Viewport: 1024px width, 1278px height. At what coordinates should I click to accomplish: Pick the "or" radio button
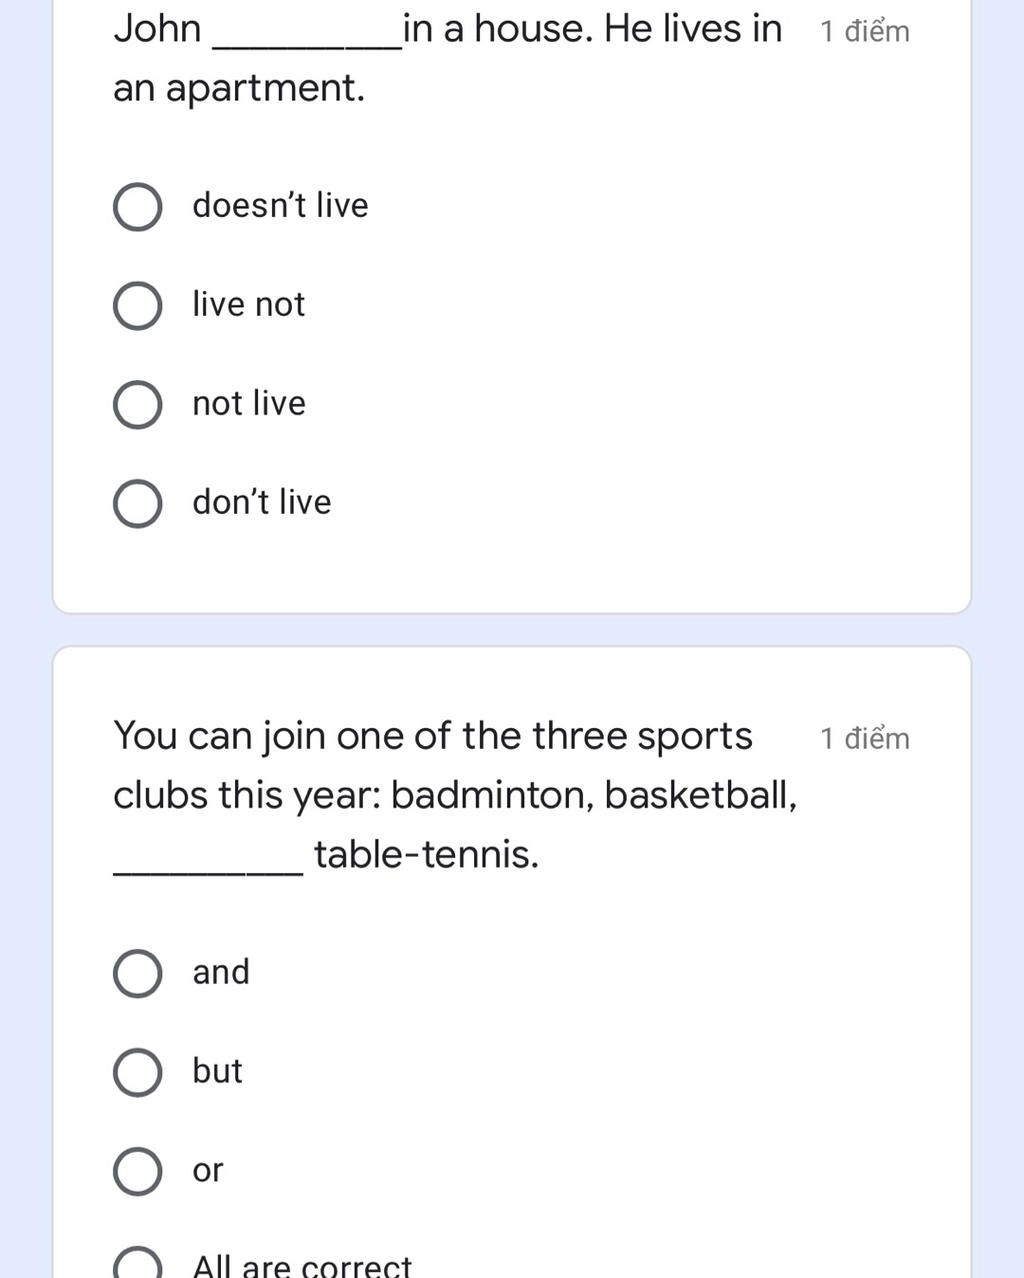(138, 1172)
